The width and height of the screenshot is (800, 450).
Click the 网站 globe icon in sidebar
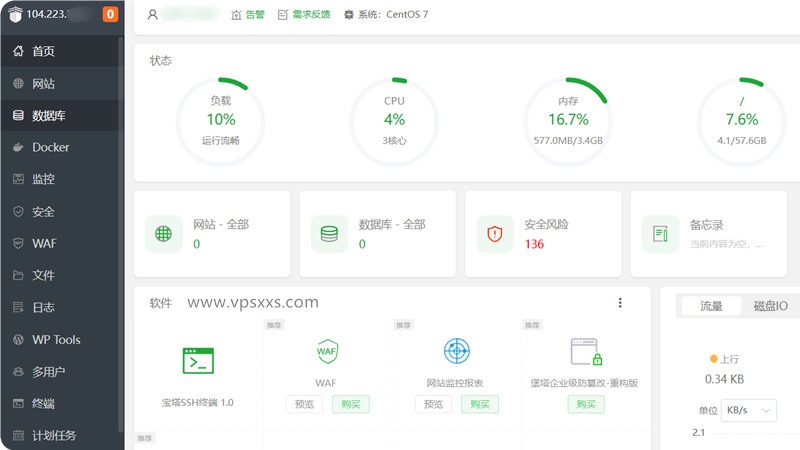pyautogui.click(x=18, y=83)
